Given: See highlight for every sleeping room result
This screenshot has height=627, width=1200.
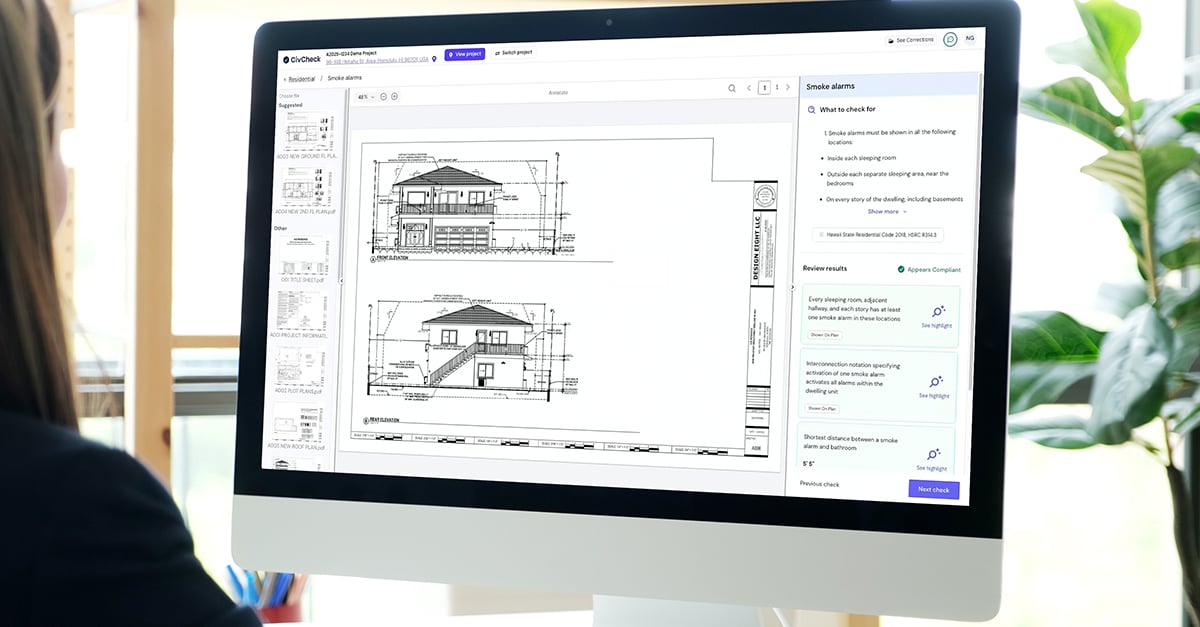Looking at the screenshot, I should click(x=936, y=316).
